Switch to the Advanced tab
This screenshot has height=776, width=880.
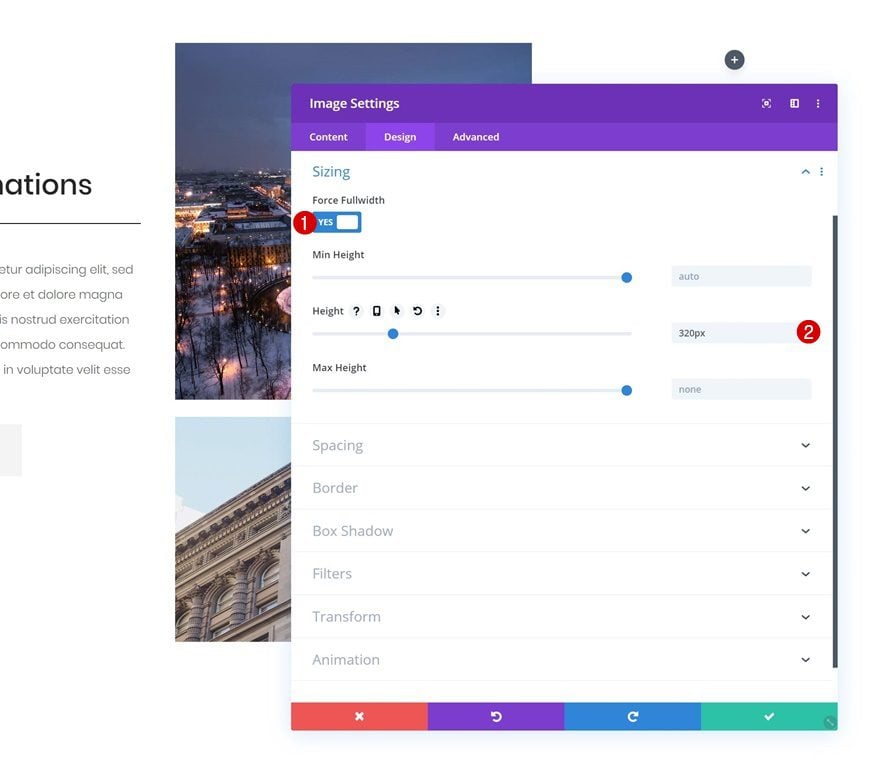click(476, 137)
